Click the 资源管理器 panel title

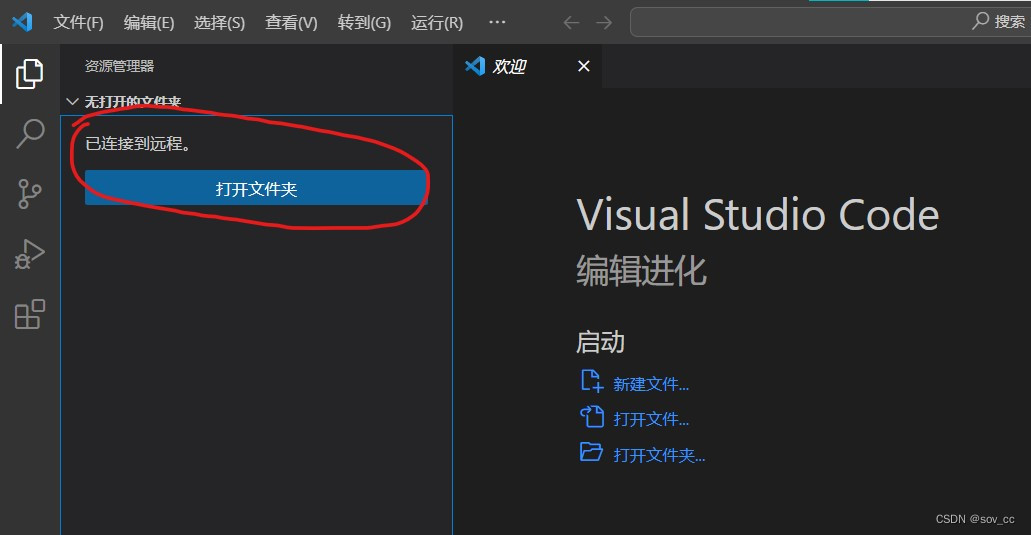coord(119,66)
